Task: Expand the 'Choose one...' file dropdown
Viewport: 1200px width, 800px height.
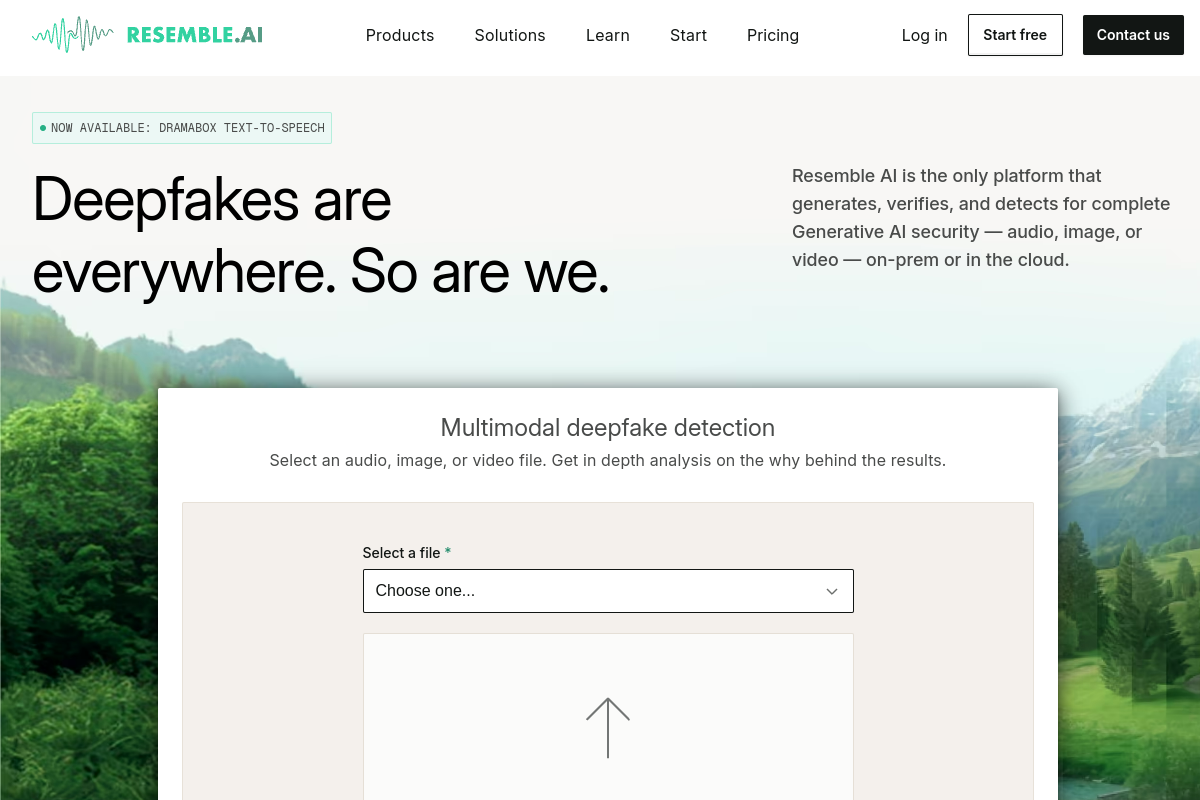Action: 608,591
